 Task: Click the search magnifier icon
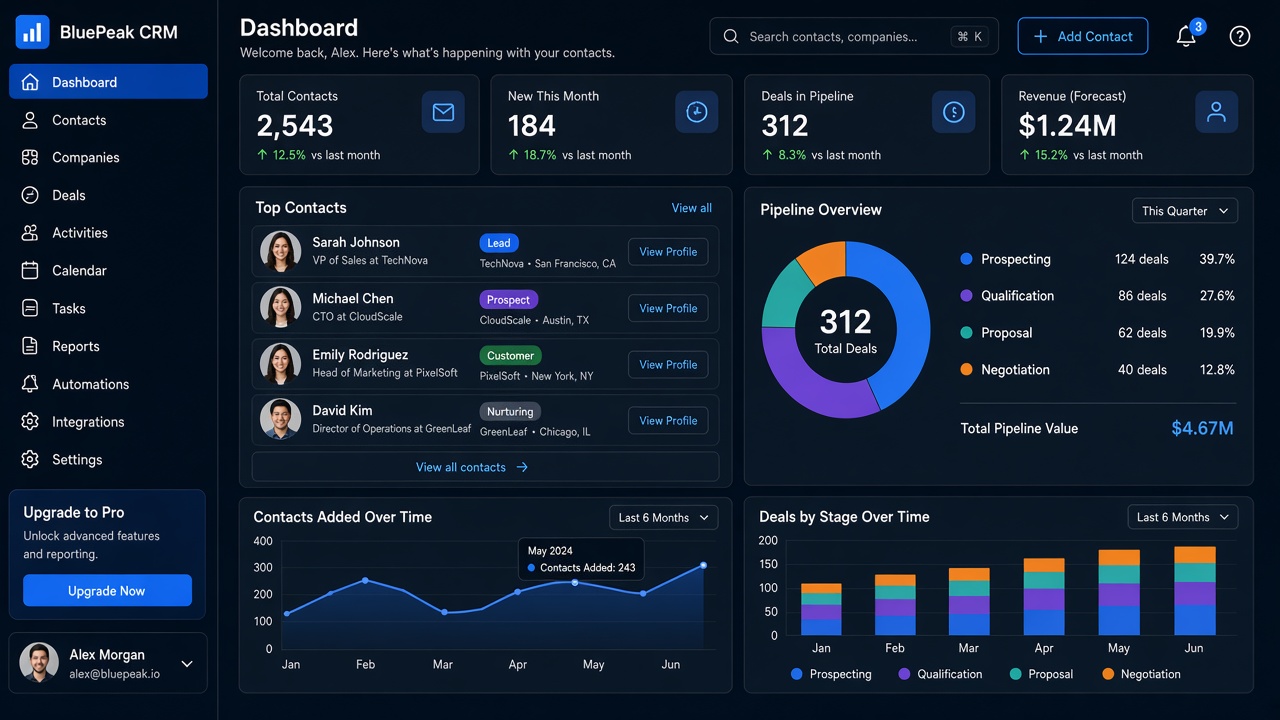tap(731, 36)
